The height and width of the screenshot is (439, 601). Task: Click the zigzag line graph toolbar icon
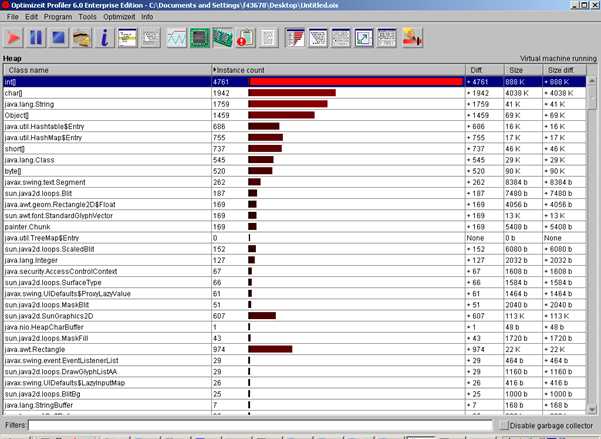tap(177, 38)
